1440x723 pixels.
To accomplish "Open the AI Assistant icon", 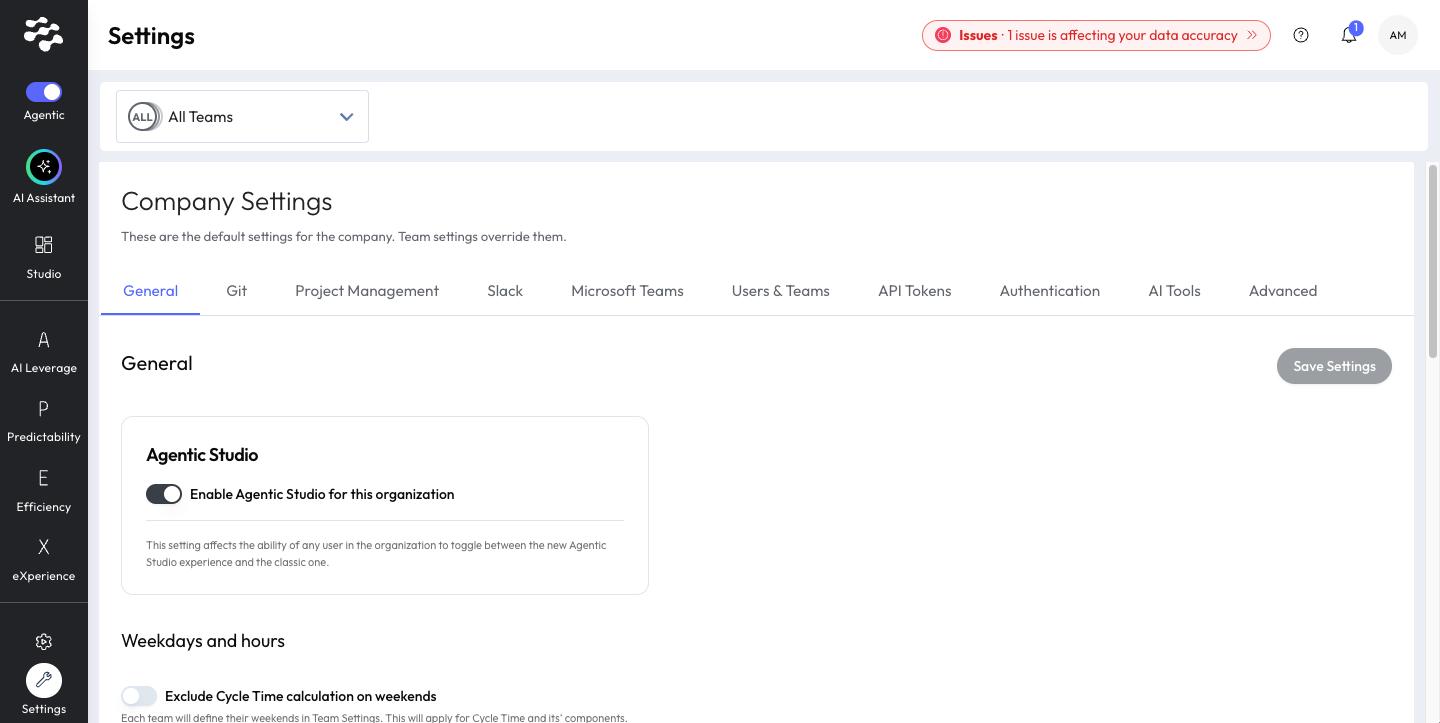I will click(x=44, y=167).
